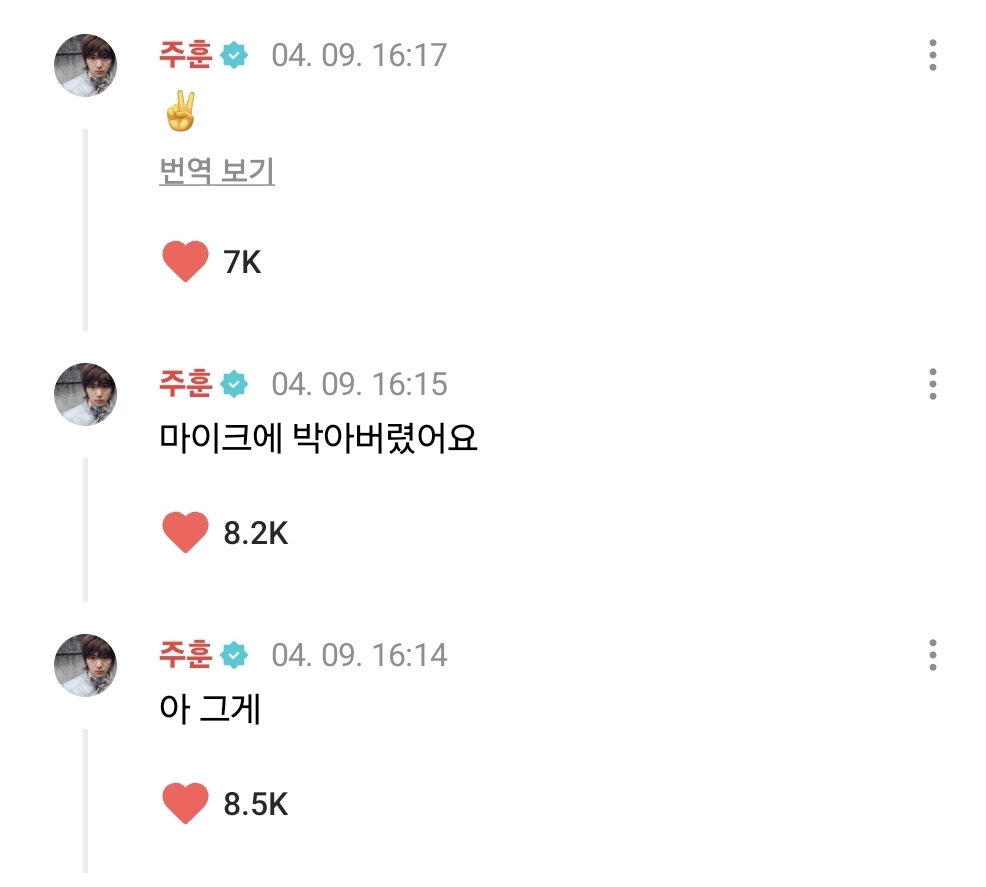Click 주훈 username on 16:14 post
Image resolution: width=986 pixels, height=887 pixels.
[185, 654]
